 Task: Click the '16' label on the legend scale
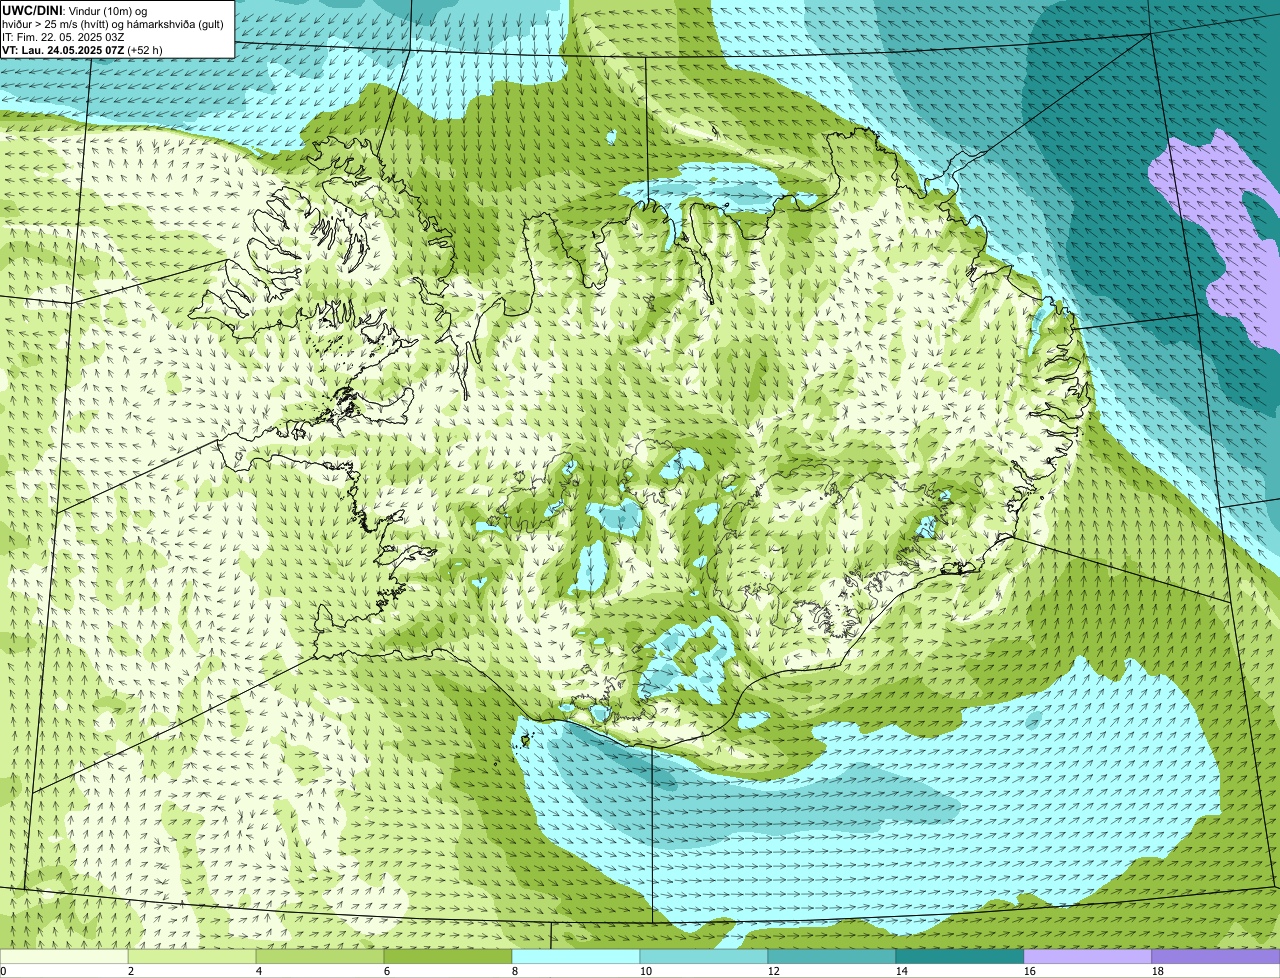1030,971
